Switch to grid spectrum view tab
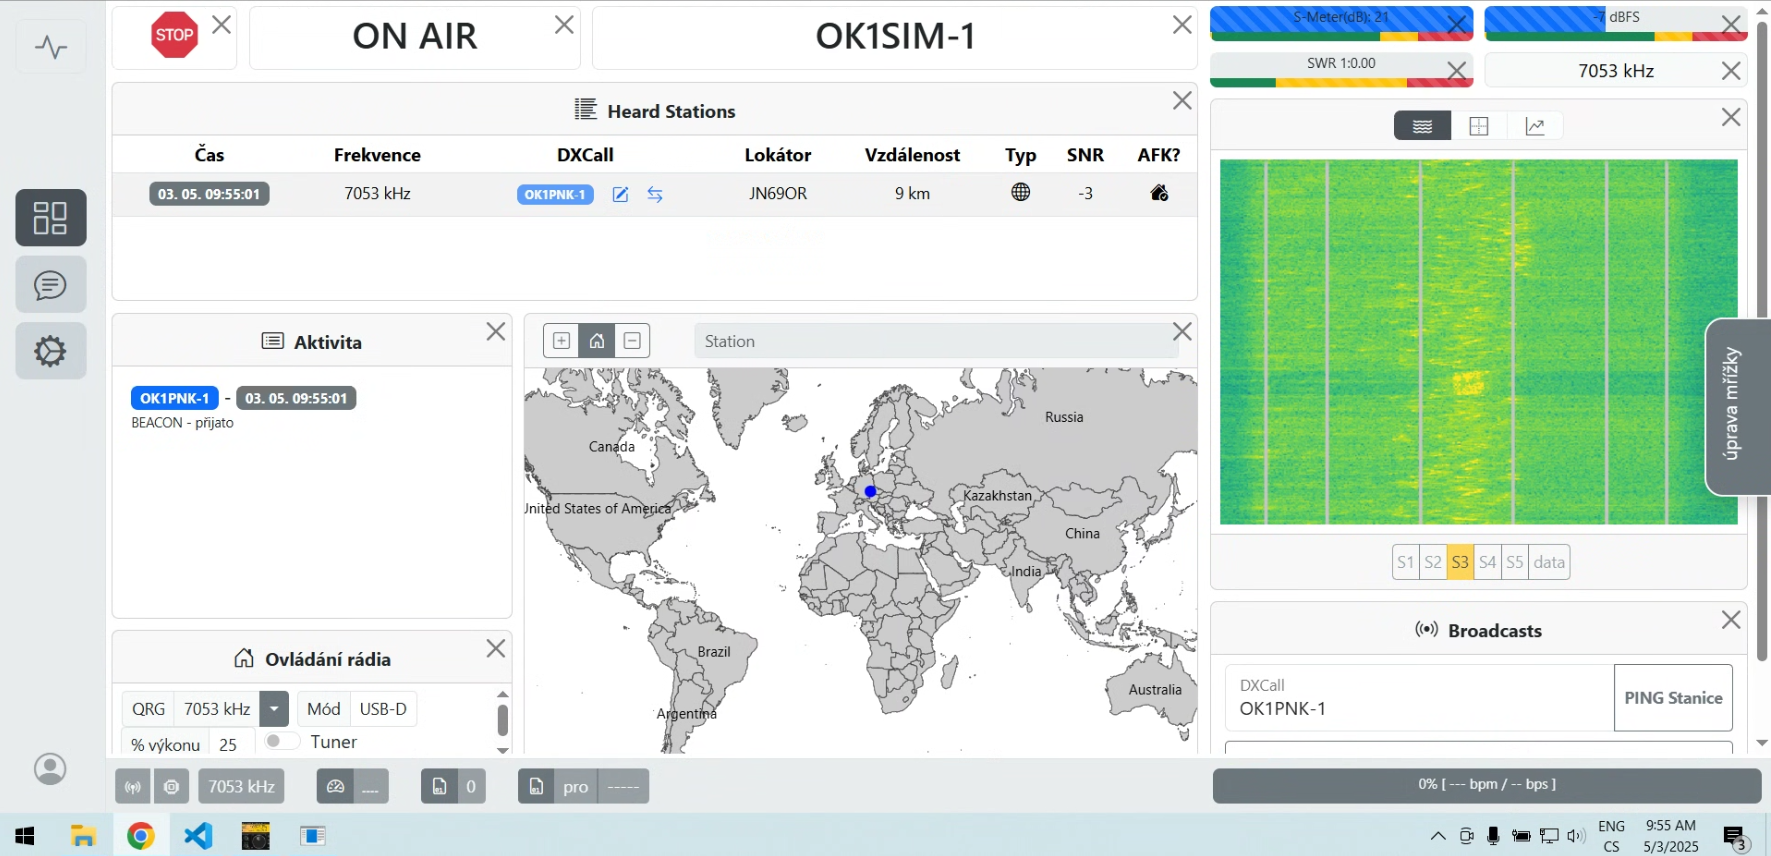 pyautogui.click(x=1479, y=126)
